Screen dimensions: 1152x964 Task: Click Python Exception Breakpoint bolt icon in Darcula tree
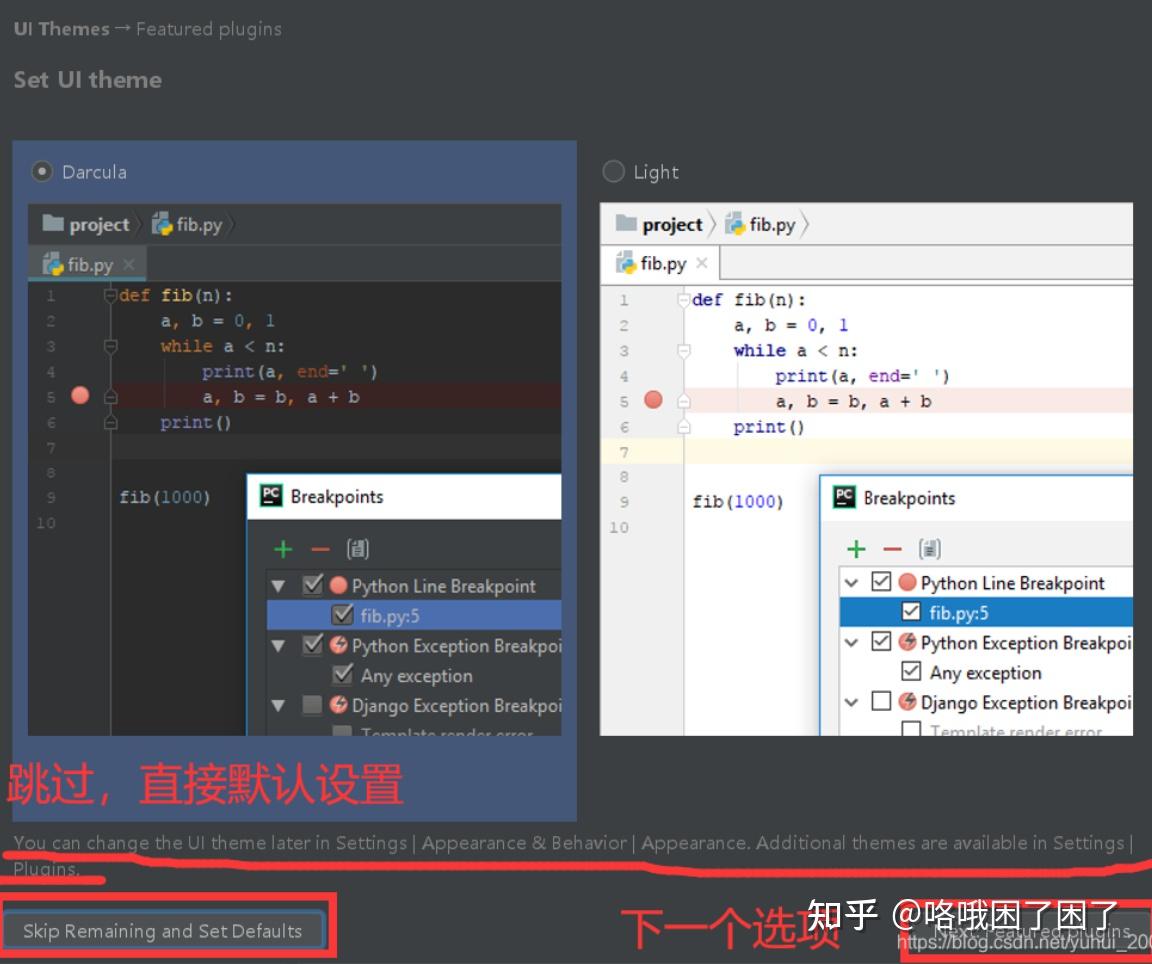(x=339, y=644)
